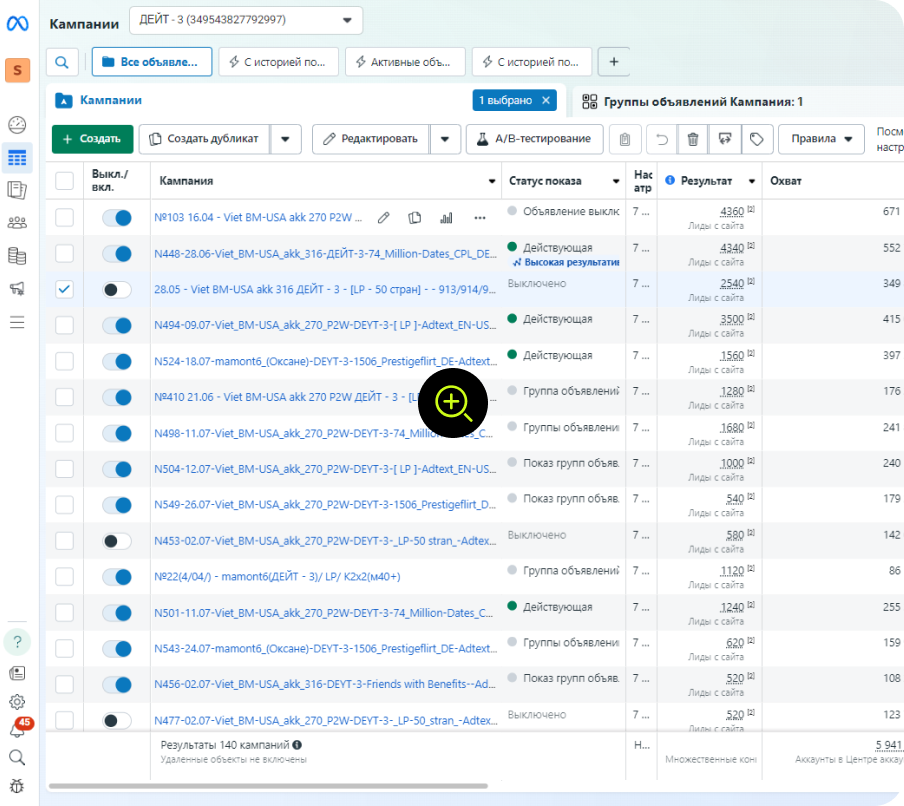Viewport: 904px width, 806px height.
Task: Click the Охват column header
Action: (x=786, y=181)
